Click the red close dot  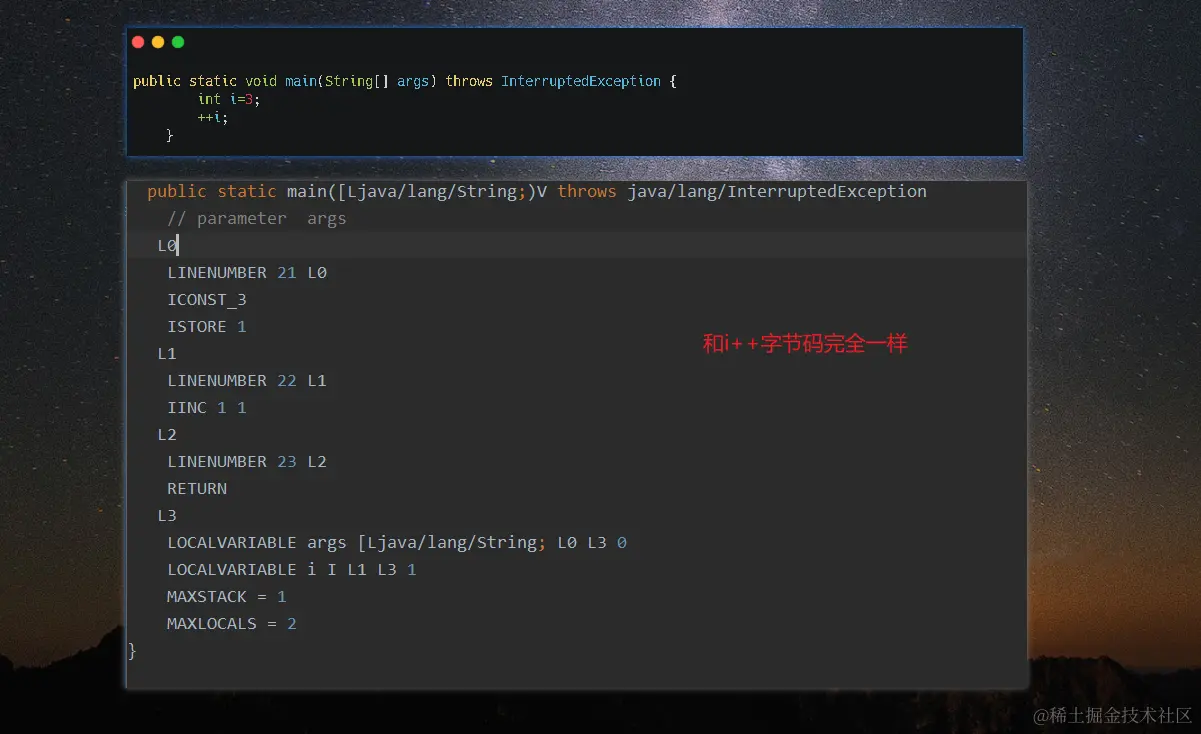click(138, 42)
